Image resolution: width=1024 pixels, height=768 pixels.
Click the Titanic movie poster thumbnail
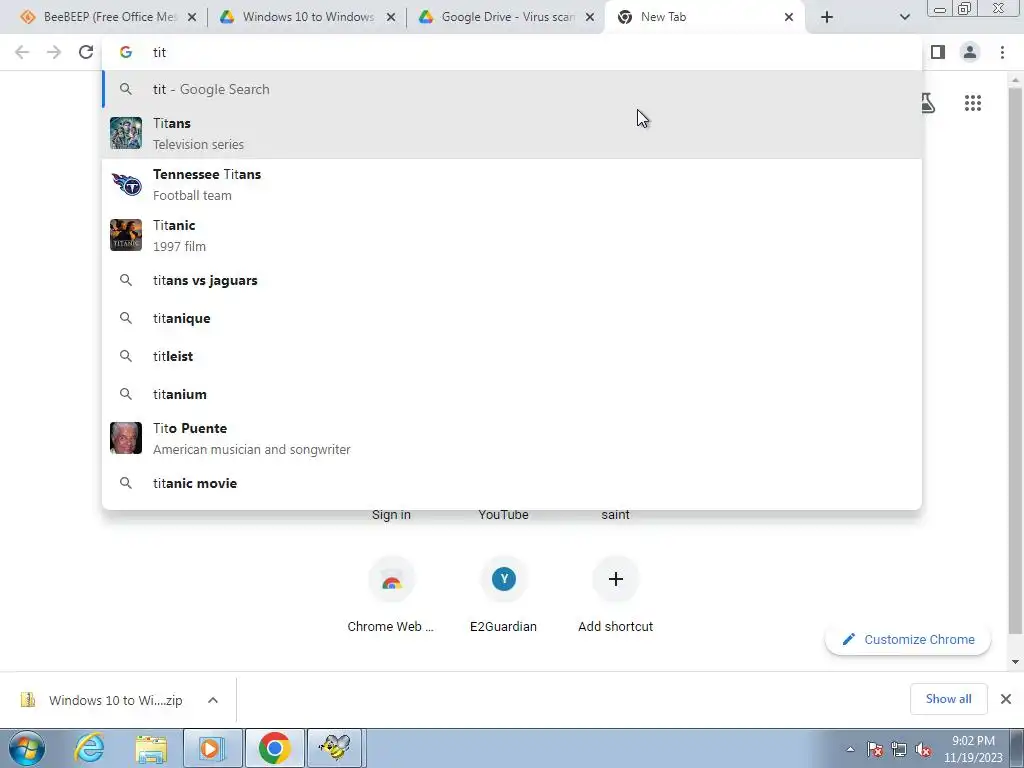[x=126, y=235]
